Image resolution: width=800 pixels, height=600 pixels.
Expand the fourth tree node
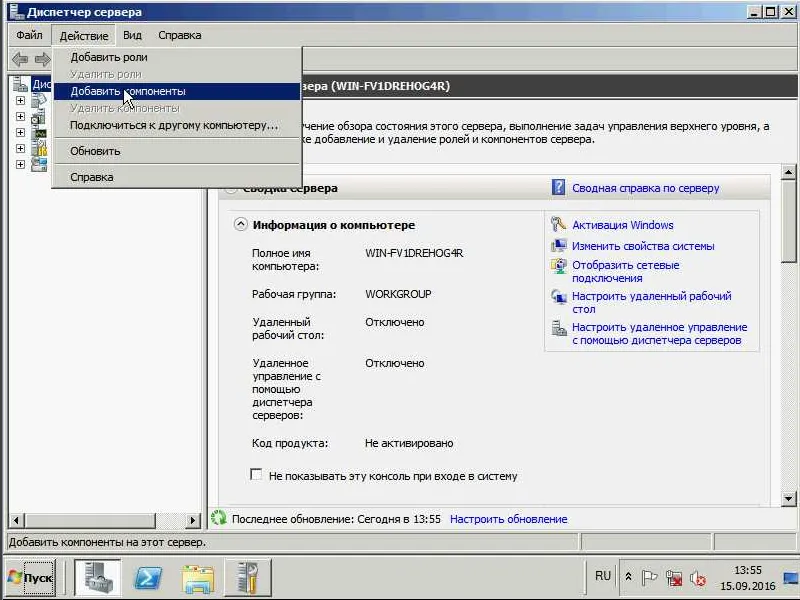tap(20, 148)
